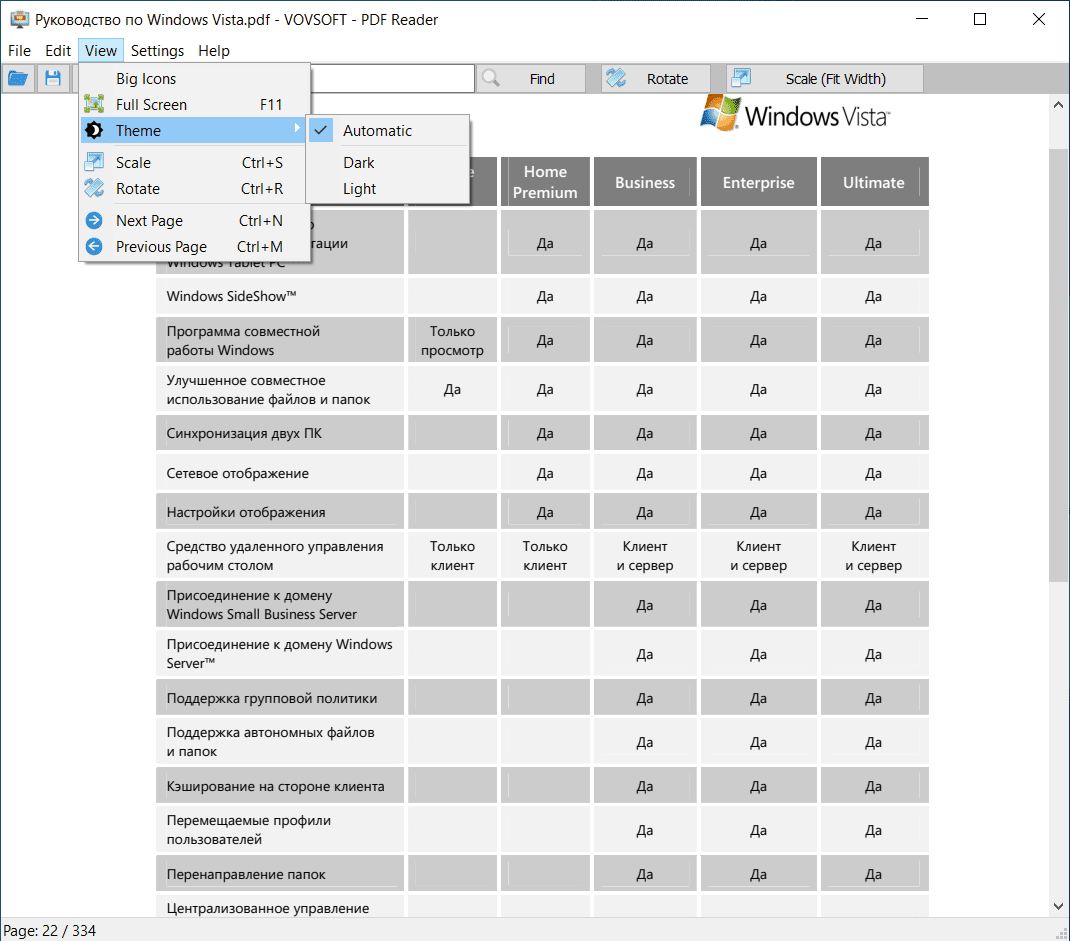This screenshot has height=941, width=1070.
Task: Click the 'Enterprise' column header
Action: (x=758, y=182)
